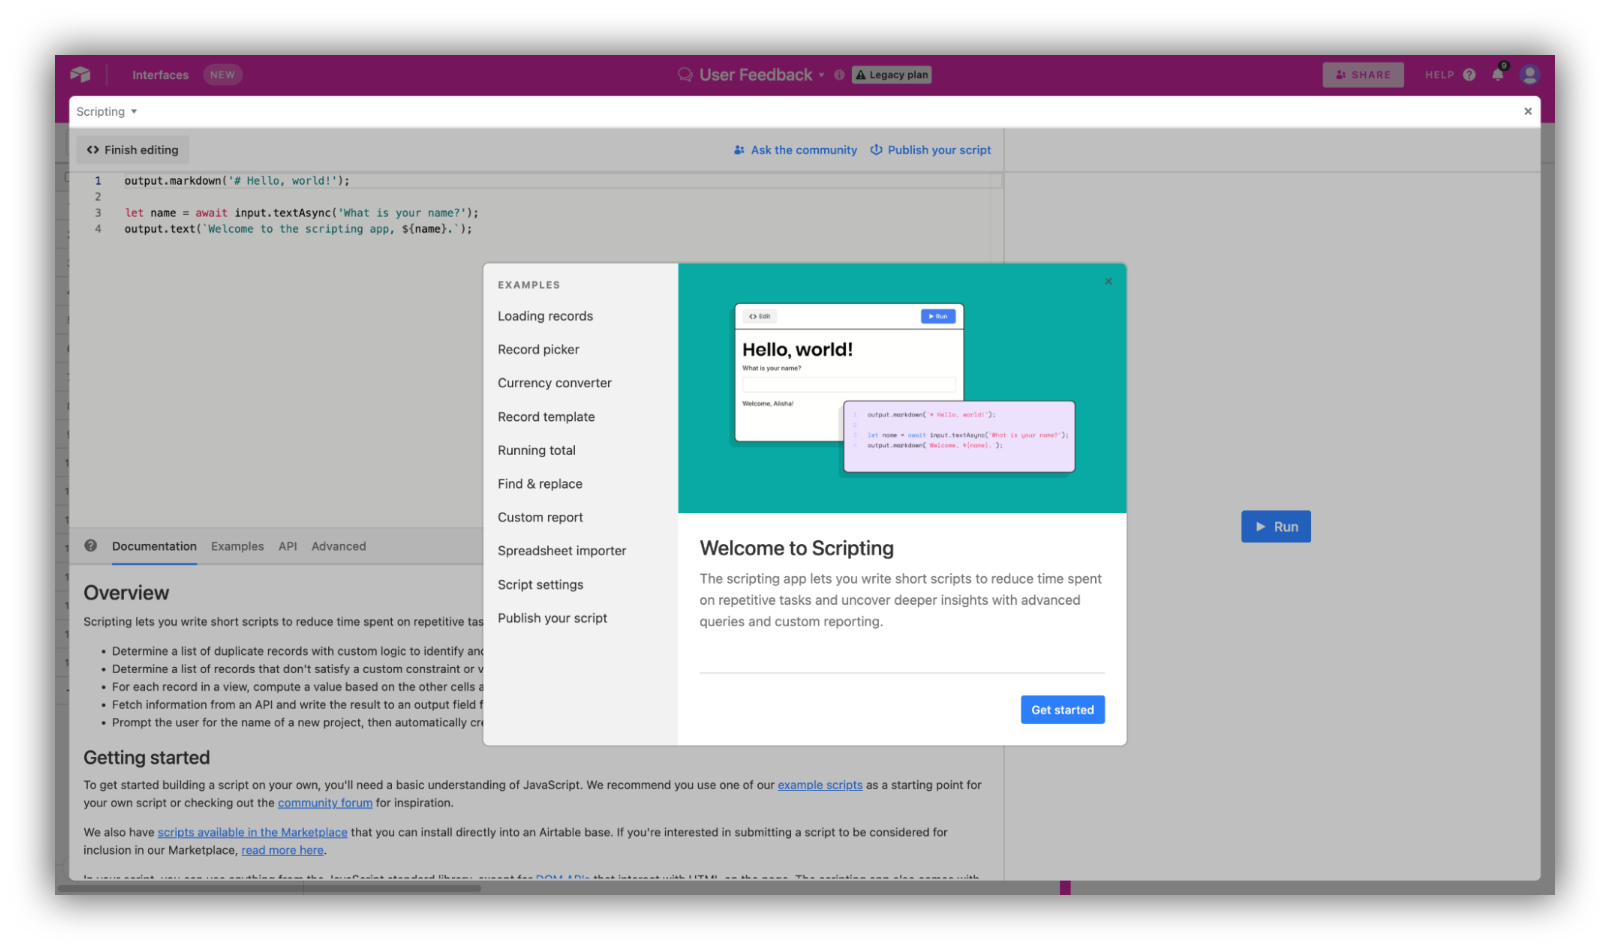Image resolution: width=1610 pixels, height=950 pixels.
Task: Switch to the API tab
Action: (288, 546)
